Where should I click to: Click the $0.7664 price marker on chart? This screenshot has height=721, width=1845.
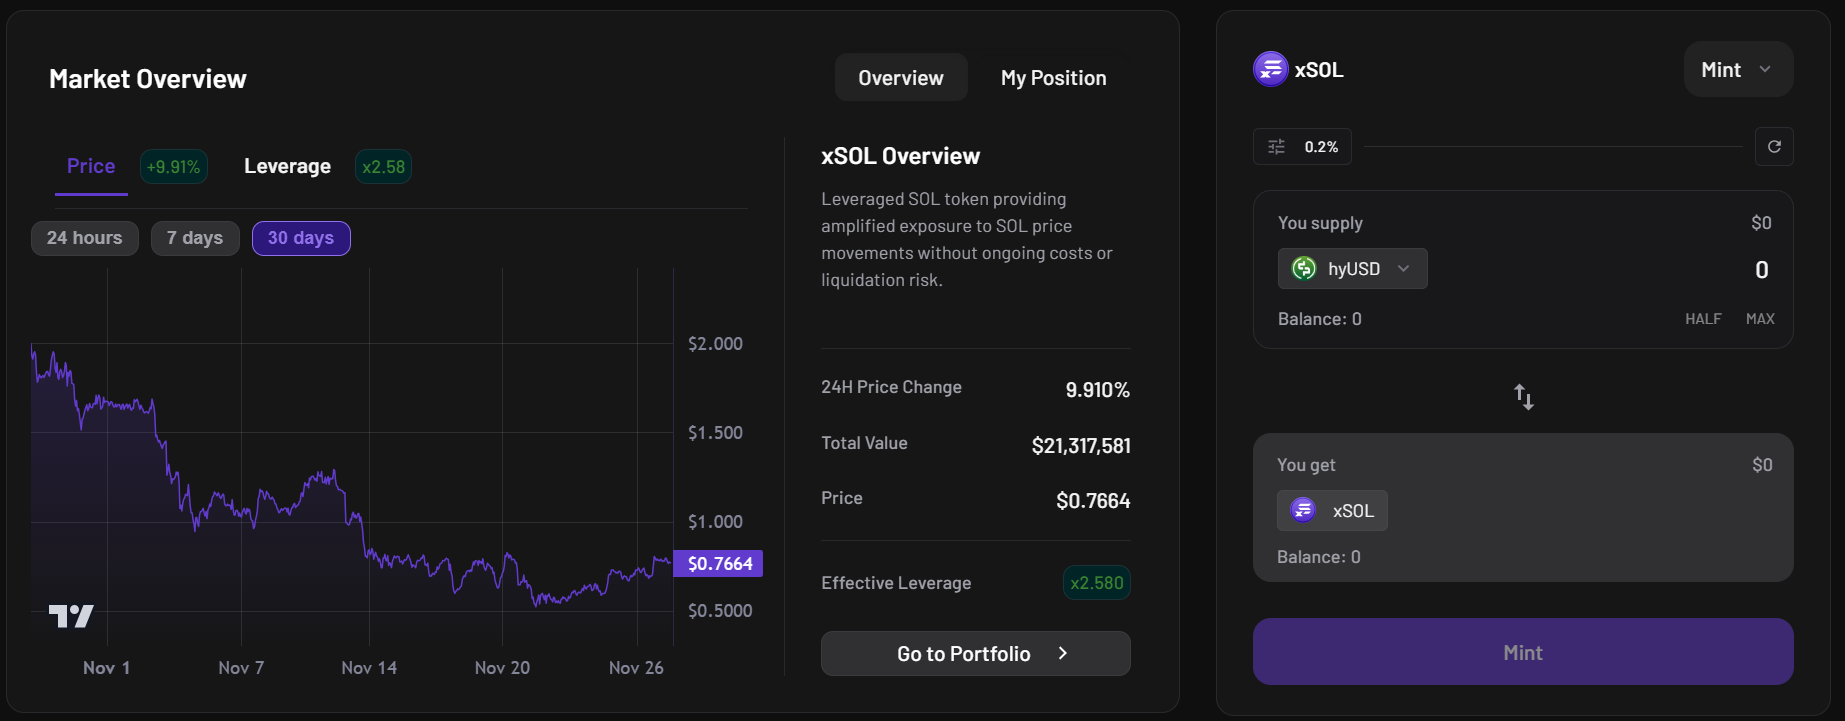(718, 564)
